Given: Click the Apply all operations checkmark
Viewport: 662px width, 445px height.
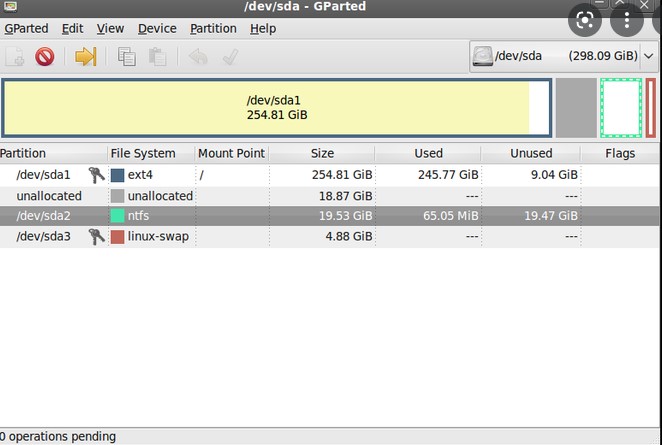Looking at the screenshot, I should 230,57.
